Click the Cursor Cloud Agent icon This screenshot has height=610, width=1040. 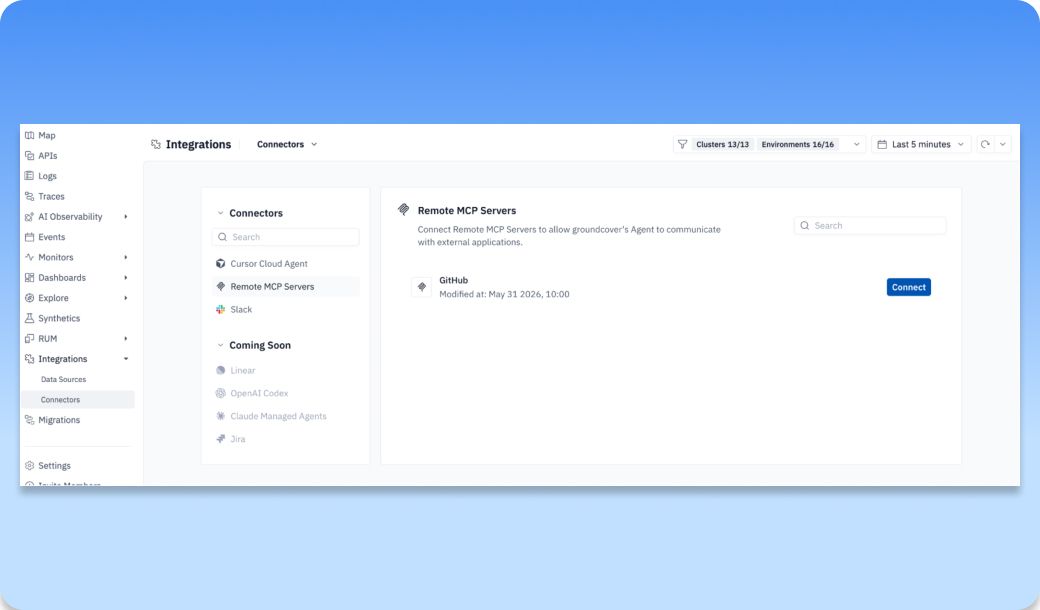[x=221, y=264]
